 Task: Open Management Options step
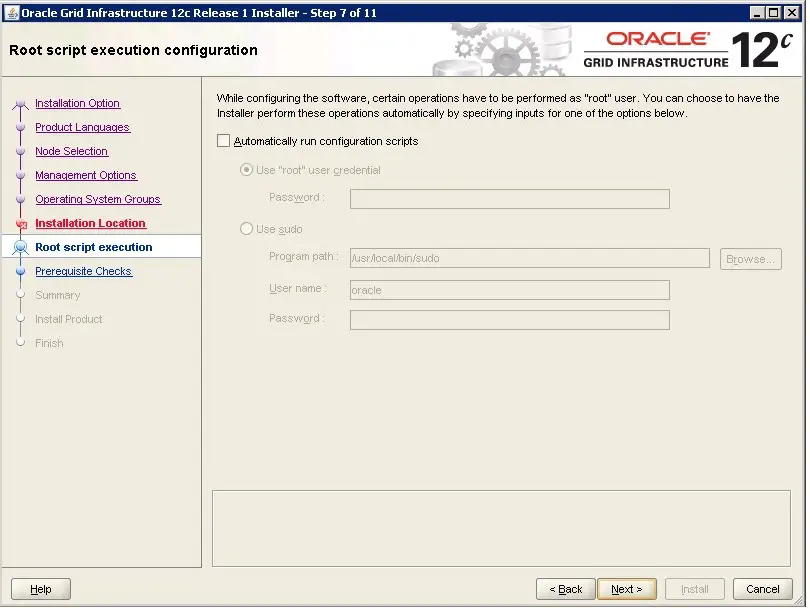point(86,175)
